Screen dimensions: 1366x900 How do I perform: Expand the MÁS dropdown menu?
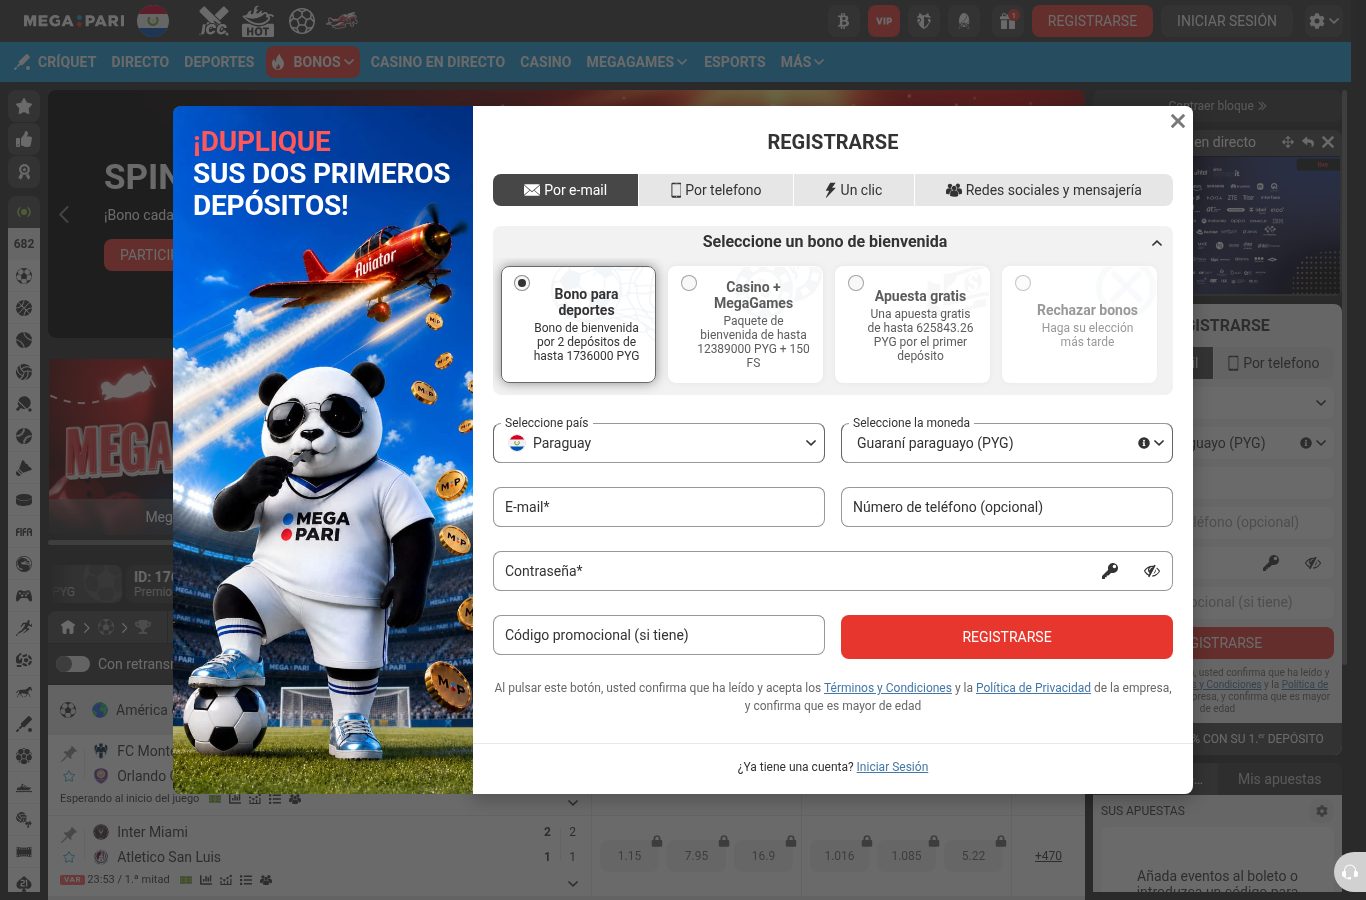(802, 62)
